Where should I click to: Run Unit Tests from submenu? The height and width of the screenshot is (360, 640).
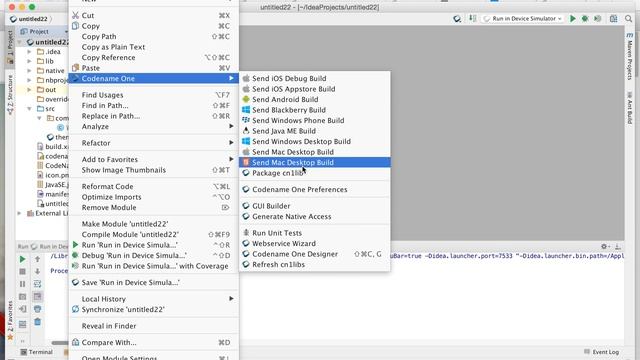point(314,233)
